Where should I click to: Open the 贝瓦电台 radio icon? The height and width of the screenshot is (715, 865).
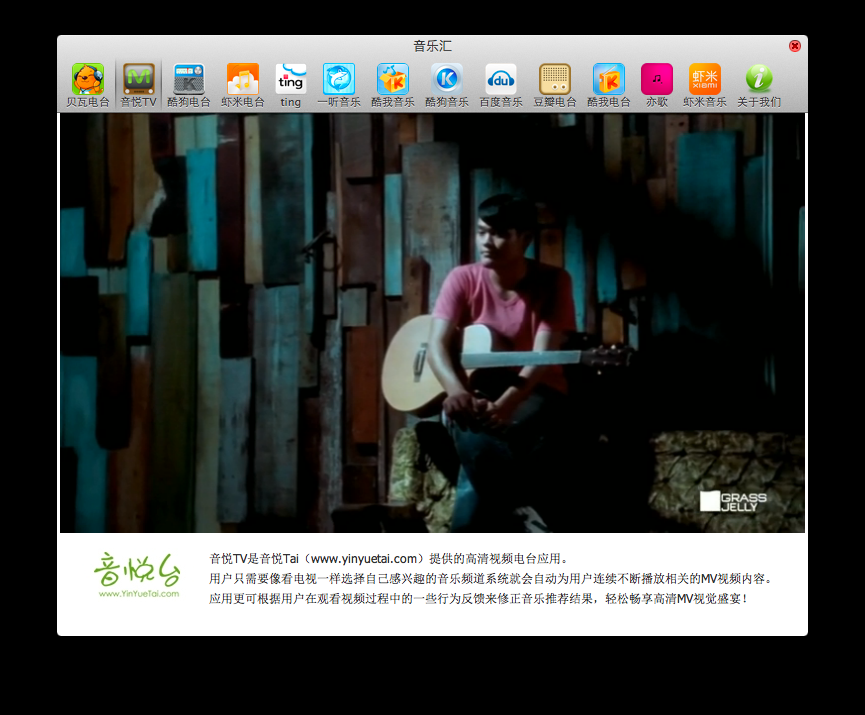88,85
